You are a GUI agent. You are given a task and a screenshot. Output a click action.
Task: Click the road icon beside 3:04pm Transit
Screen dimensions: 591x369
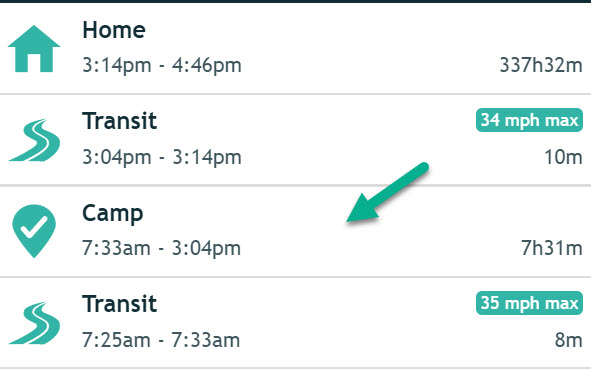coord(34,140)
